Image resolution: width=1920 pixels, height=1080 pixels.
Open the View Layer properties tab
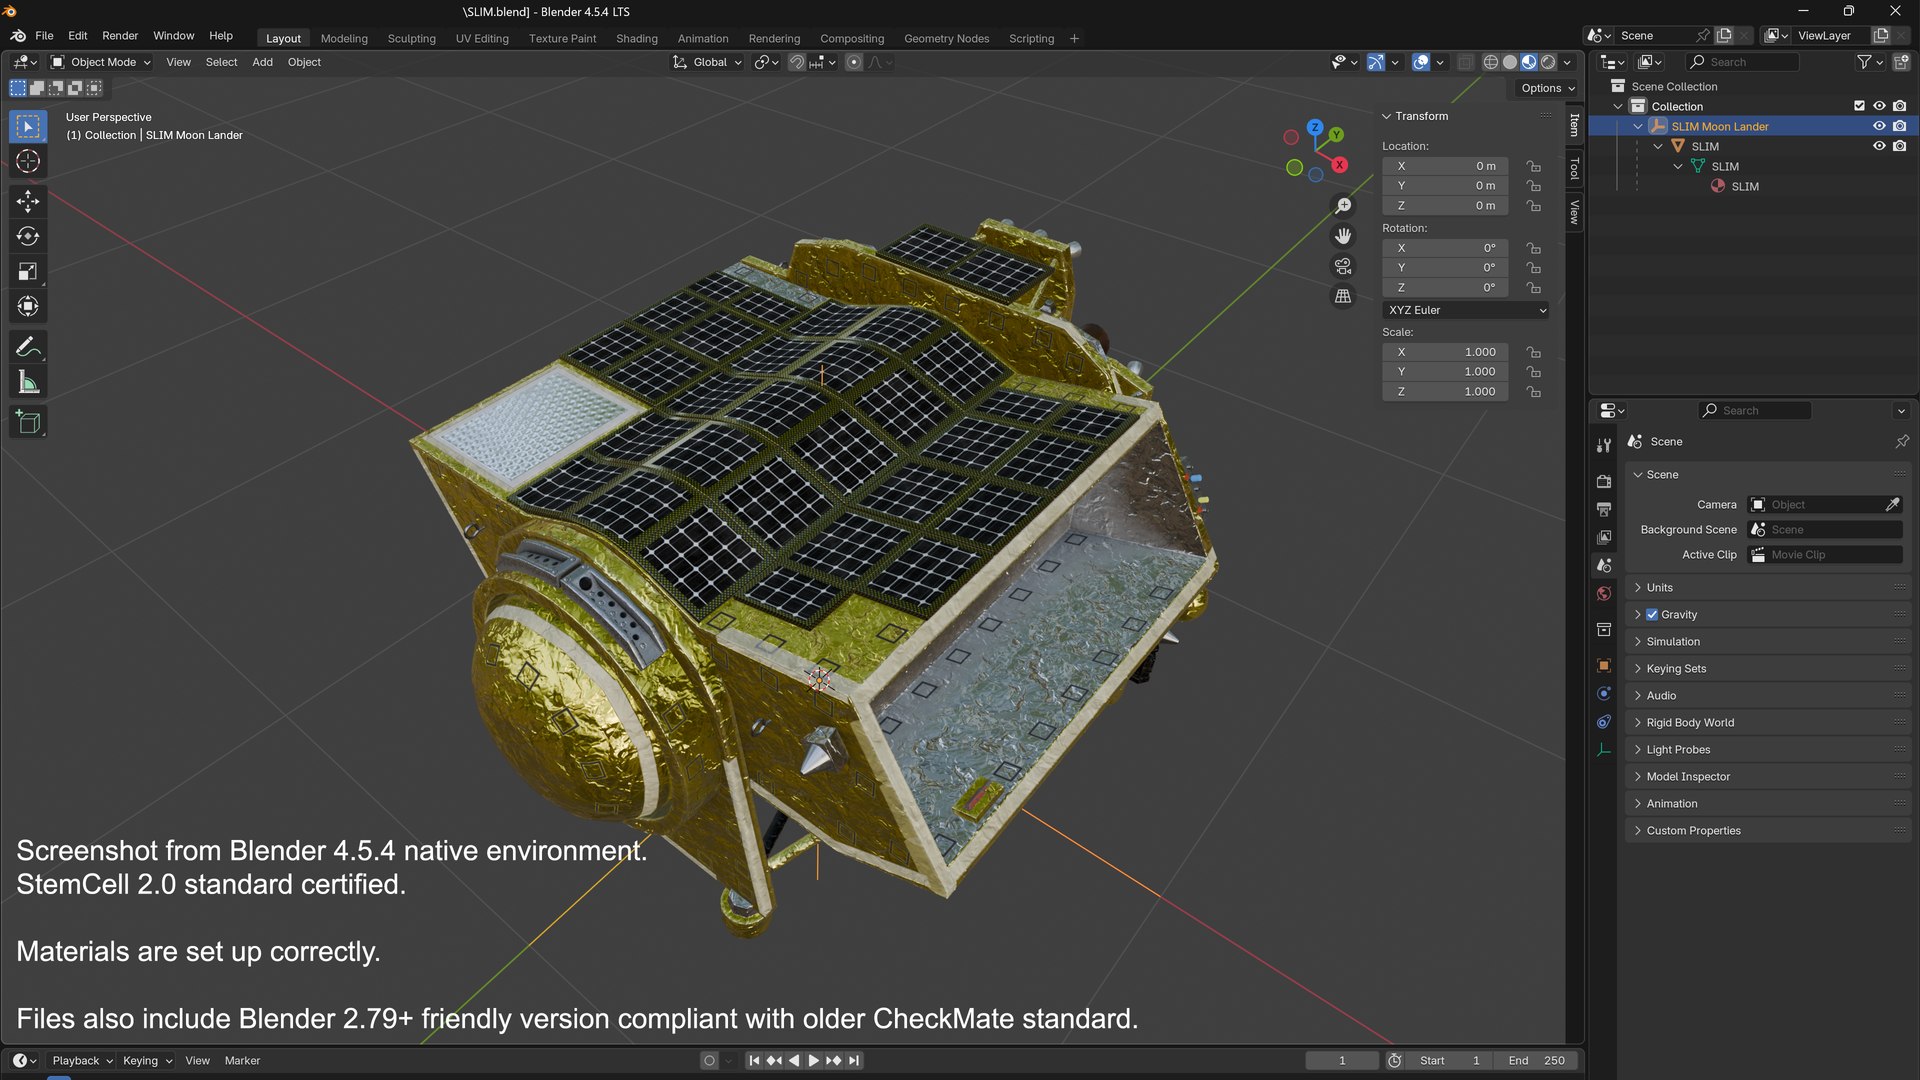(x=1604, y=537)
